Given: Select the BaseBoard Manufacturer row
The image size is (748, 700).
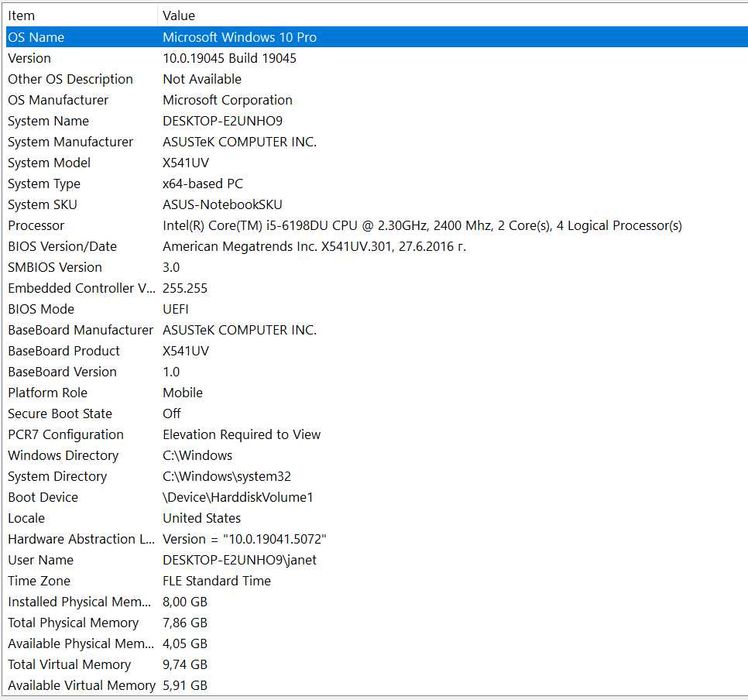Looking at the screenshot, I should [x=377, y=330].
